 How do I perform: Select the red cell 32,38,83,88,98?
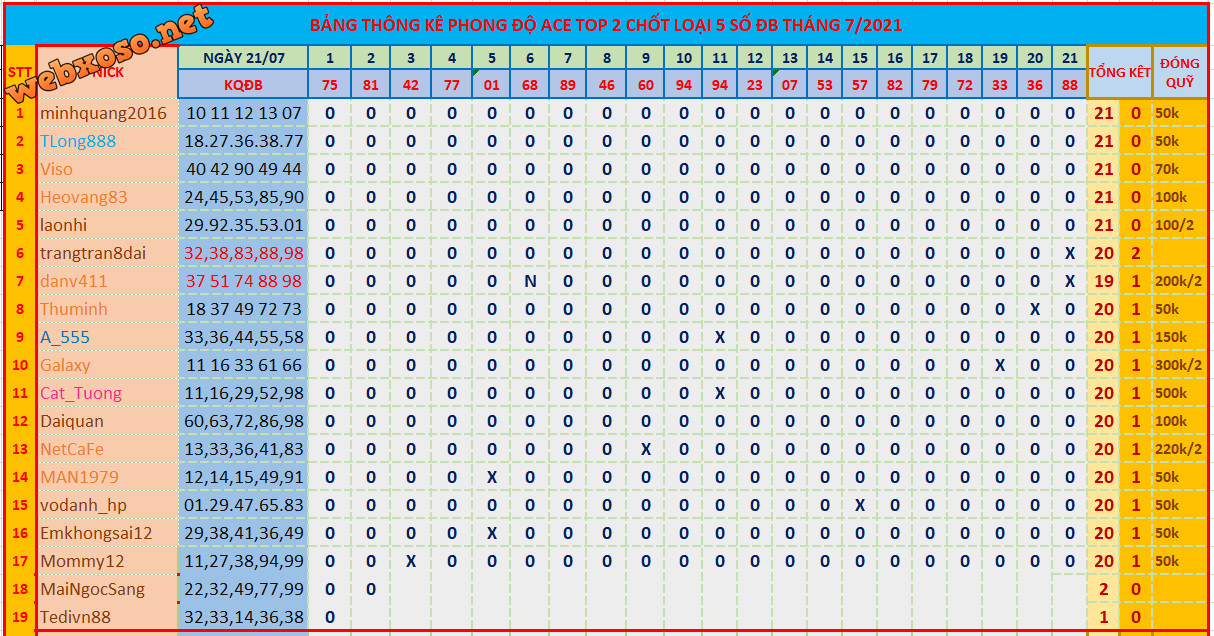coord(243,253)
